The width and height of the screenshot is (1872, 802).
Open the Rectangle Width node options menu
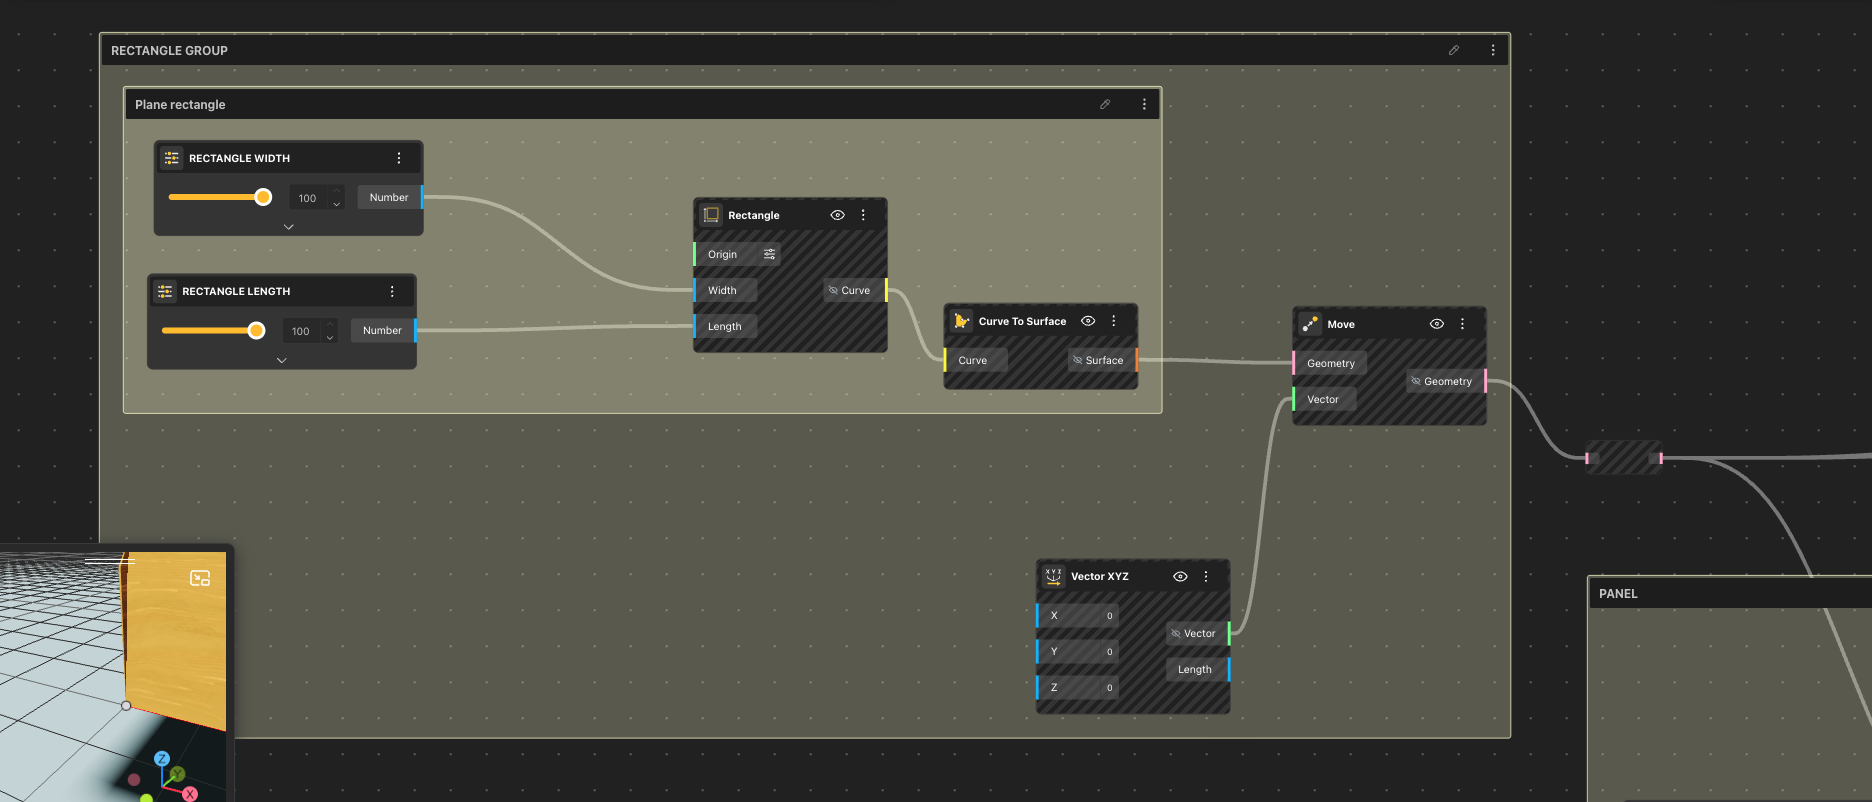(399, 158)
